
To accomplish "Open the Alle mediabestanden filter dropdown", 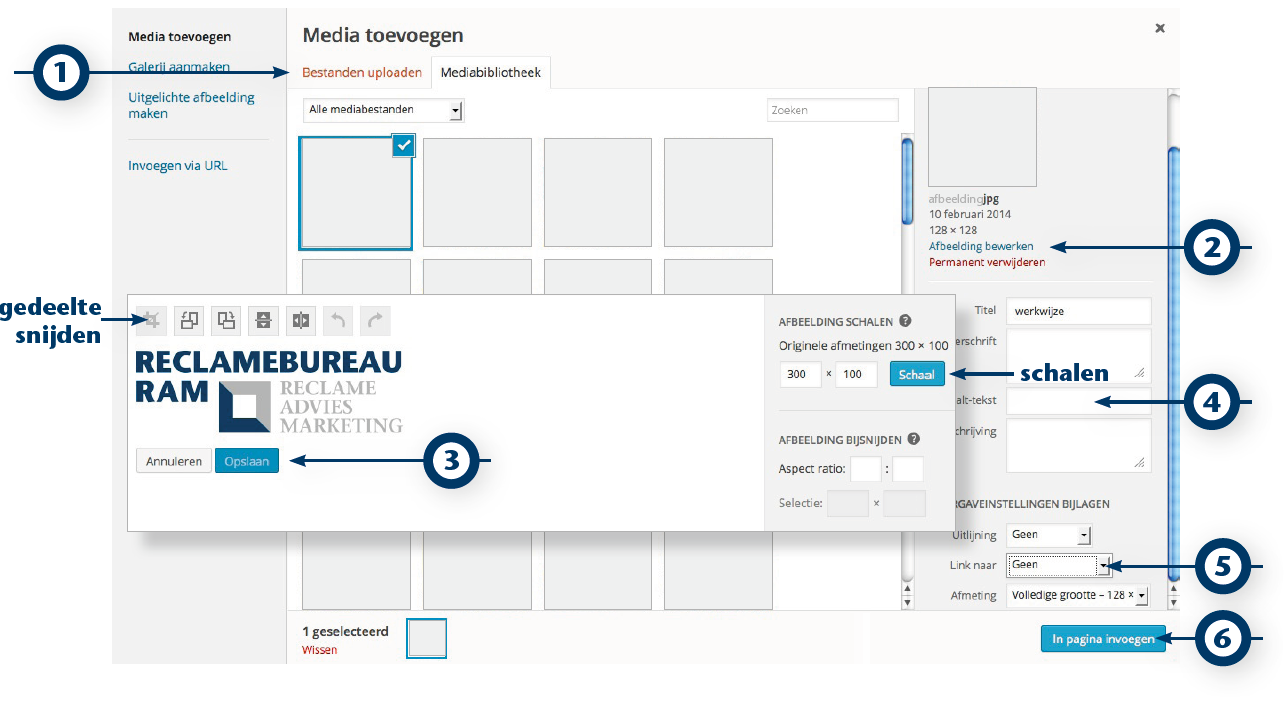I will click(x=383, y=110).
